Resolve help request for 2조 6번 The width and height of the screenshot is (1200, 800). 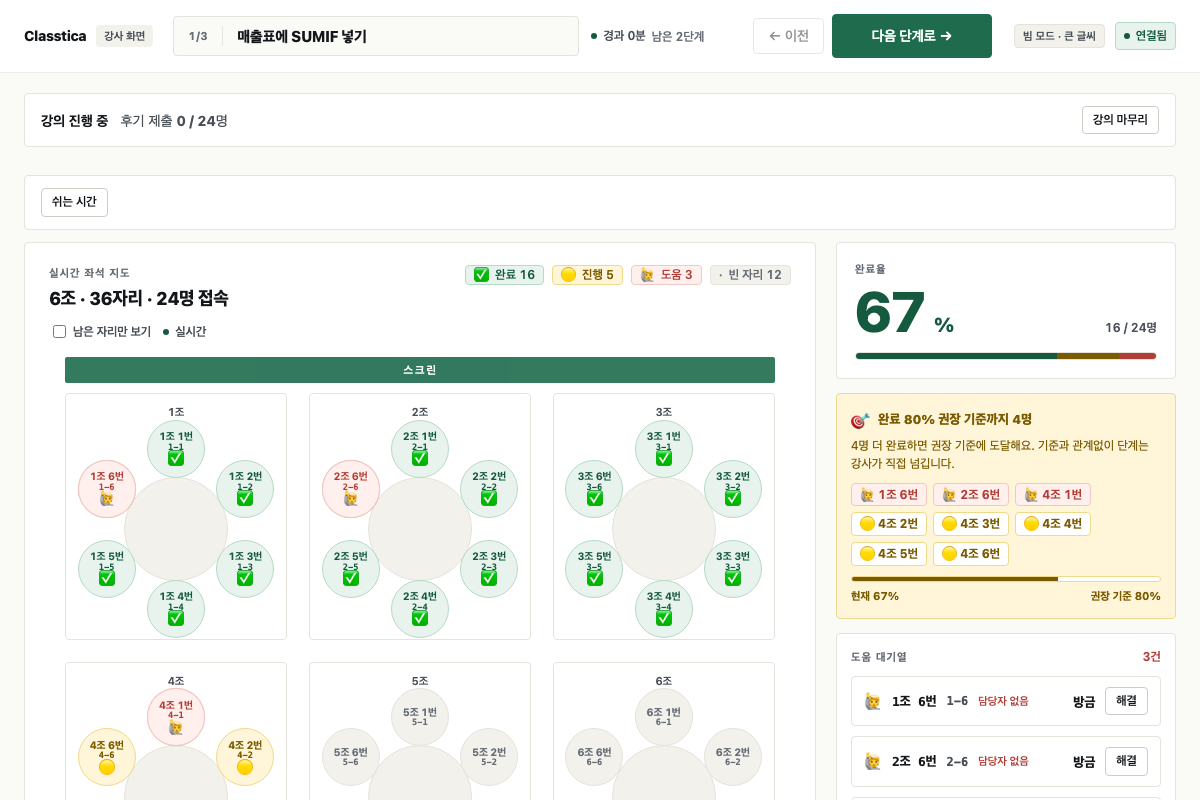coord(1126,761)
